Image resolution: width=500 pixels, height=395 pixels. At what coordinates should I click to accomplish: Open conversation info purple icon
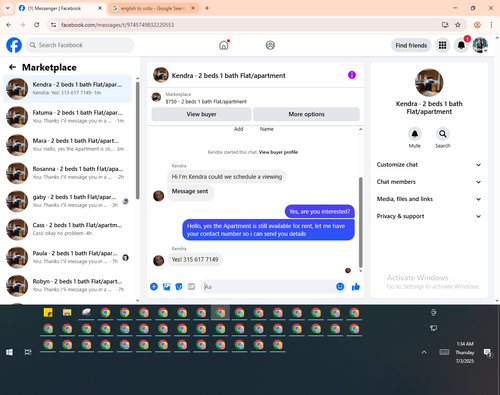point(352,75)
